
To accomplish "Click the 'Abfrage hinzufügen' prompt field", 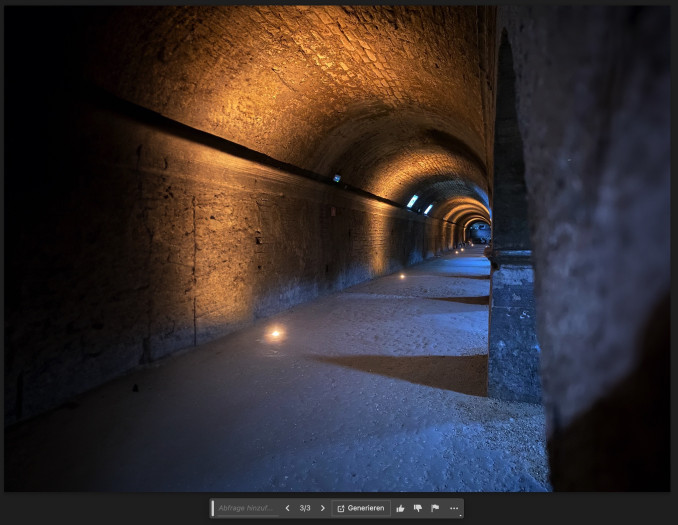I will pos(245,508).
